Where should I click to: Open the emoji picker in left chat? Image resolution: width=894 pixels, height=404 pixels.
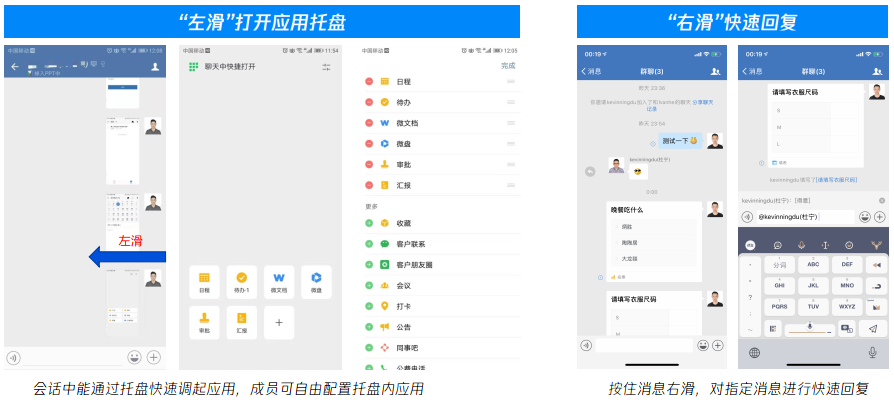pyautogui.click(x=134, y=357)
